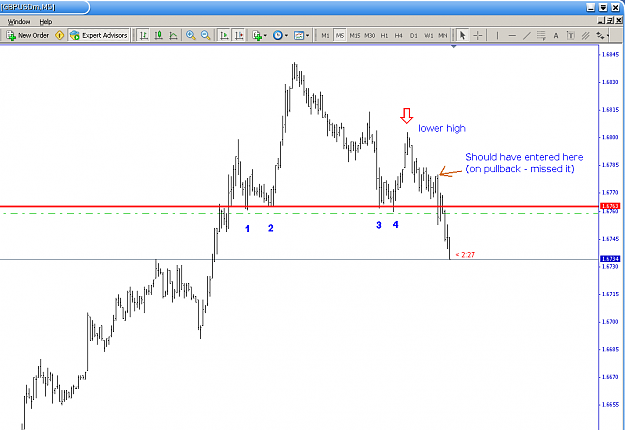Open the Indicators list button
The image size is (625, 430).
[257, 35]
